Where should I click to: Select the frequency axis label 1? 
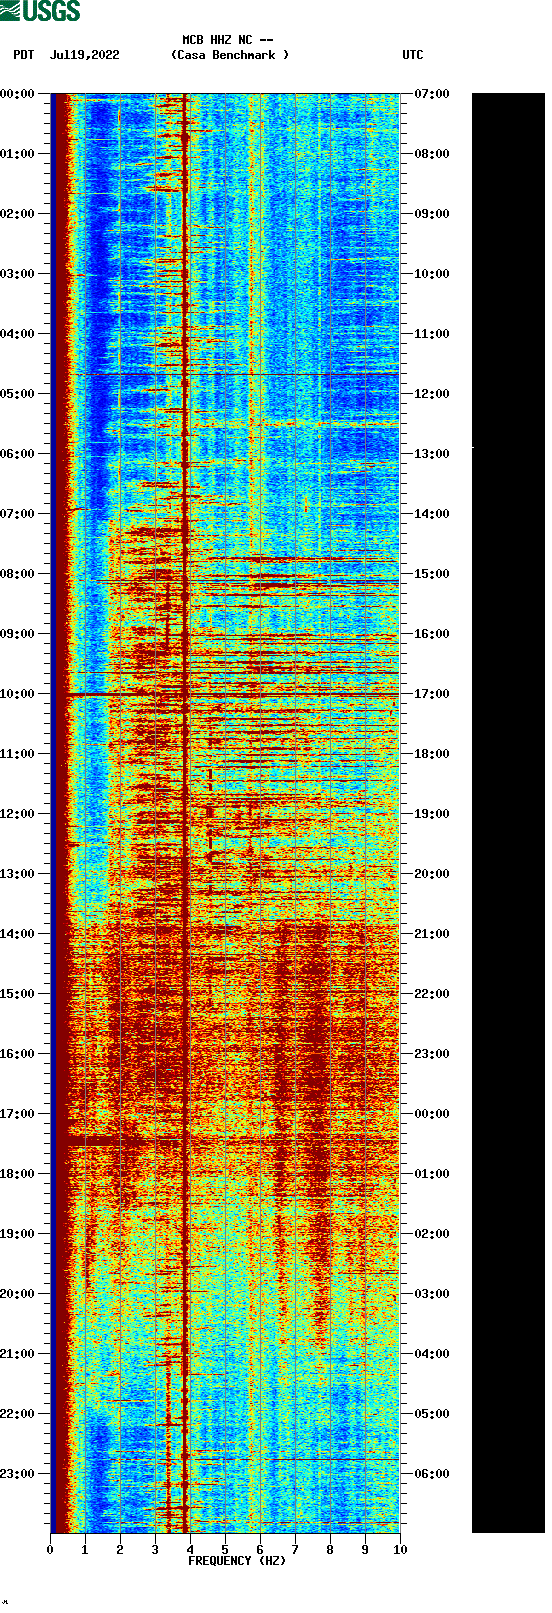pos(85,1550)
